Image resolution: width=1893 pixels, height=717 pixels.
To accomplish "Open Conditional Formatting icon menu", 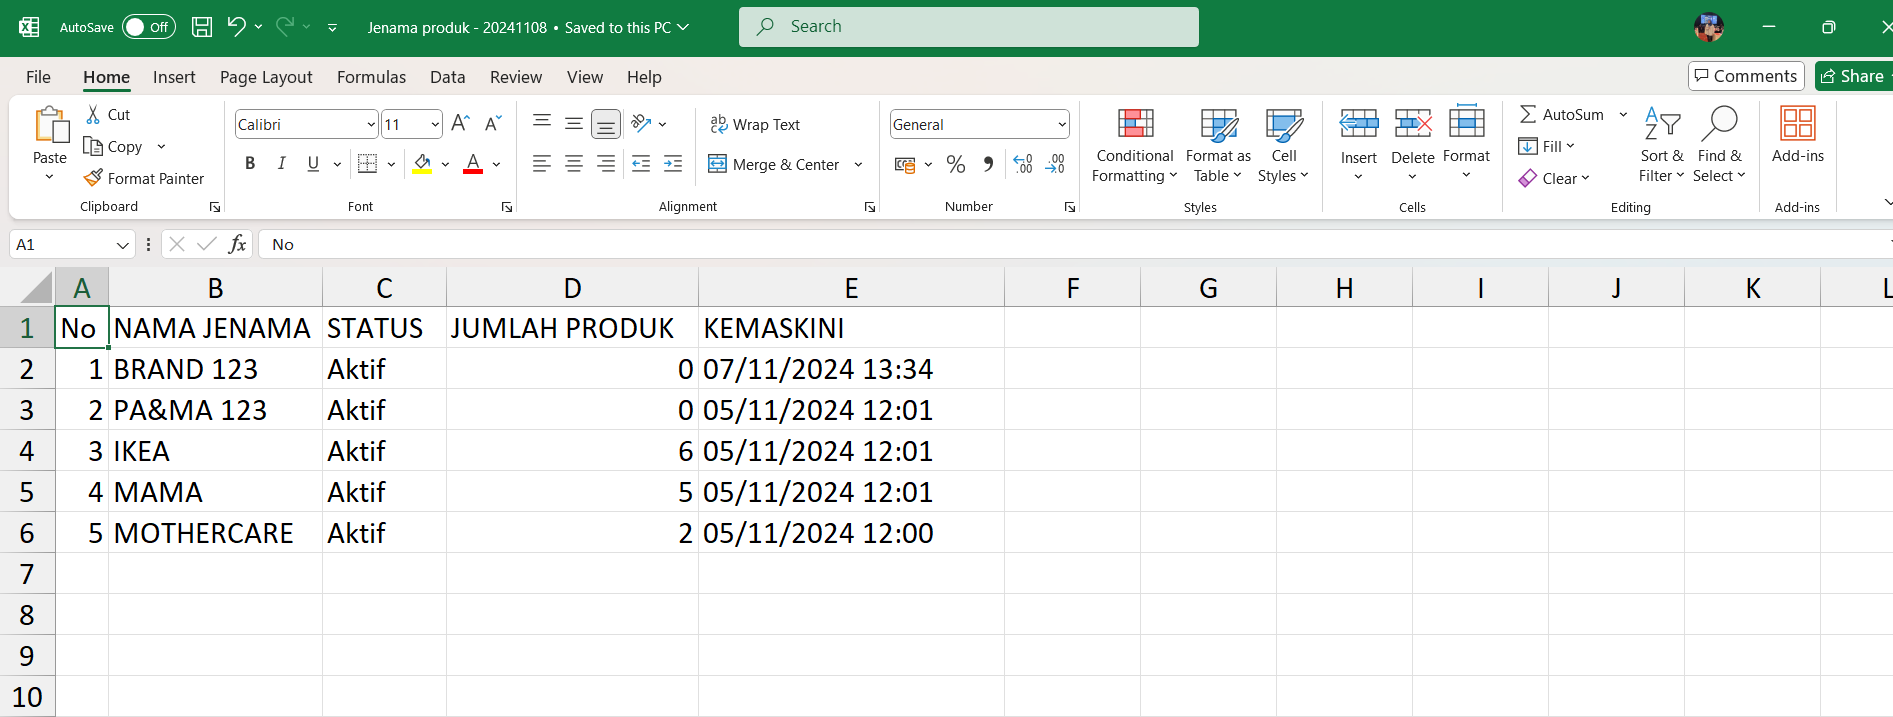I will click(1135, 124).
